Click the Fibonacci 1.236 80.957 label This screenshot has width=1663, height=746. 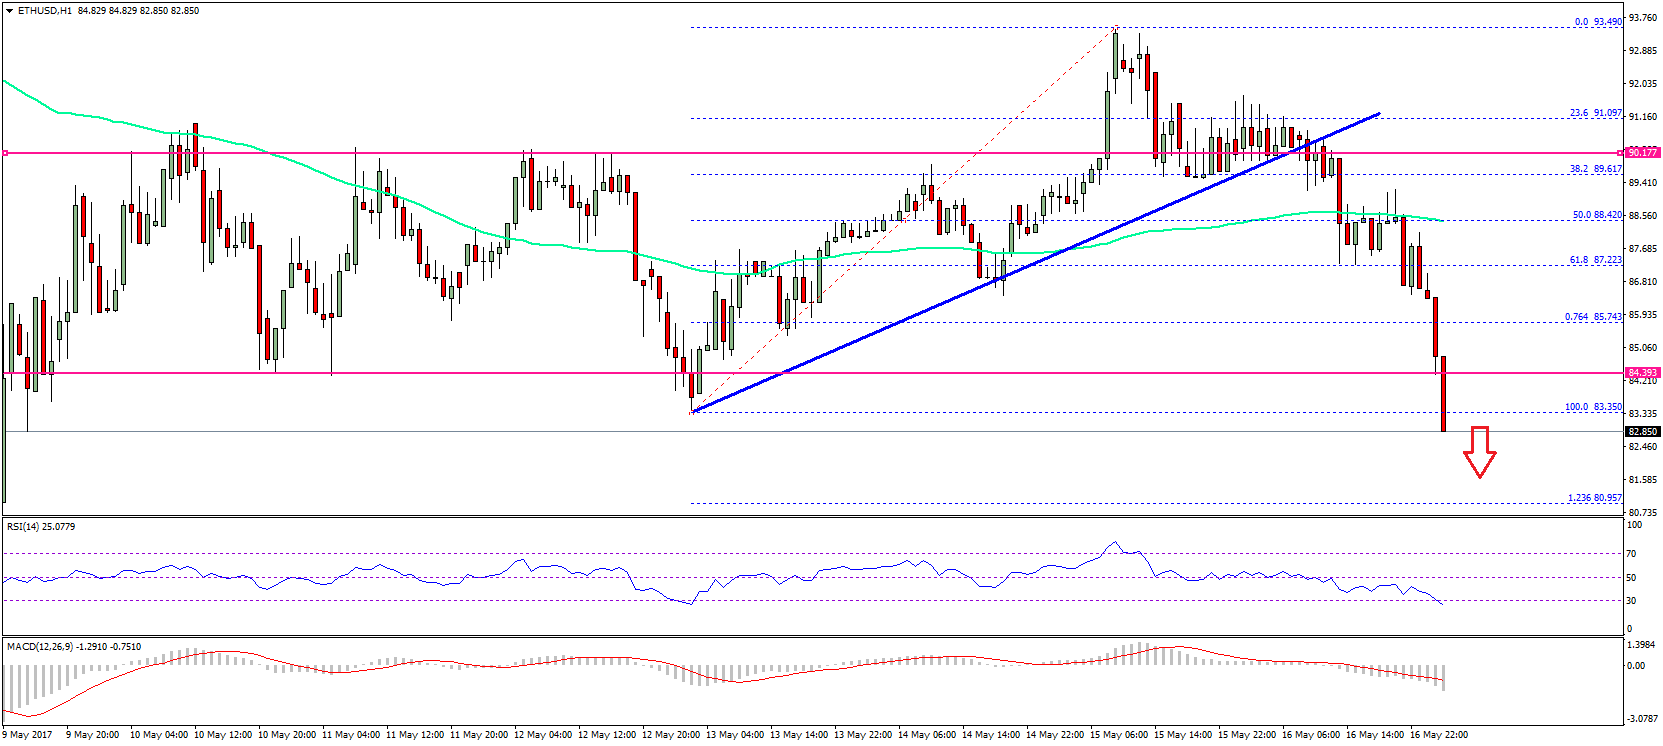1595,498
